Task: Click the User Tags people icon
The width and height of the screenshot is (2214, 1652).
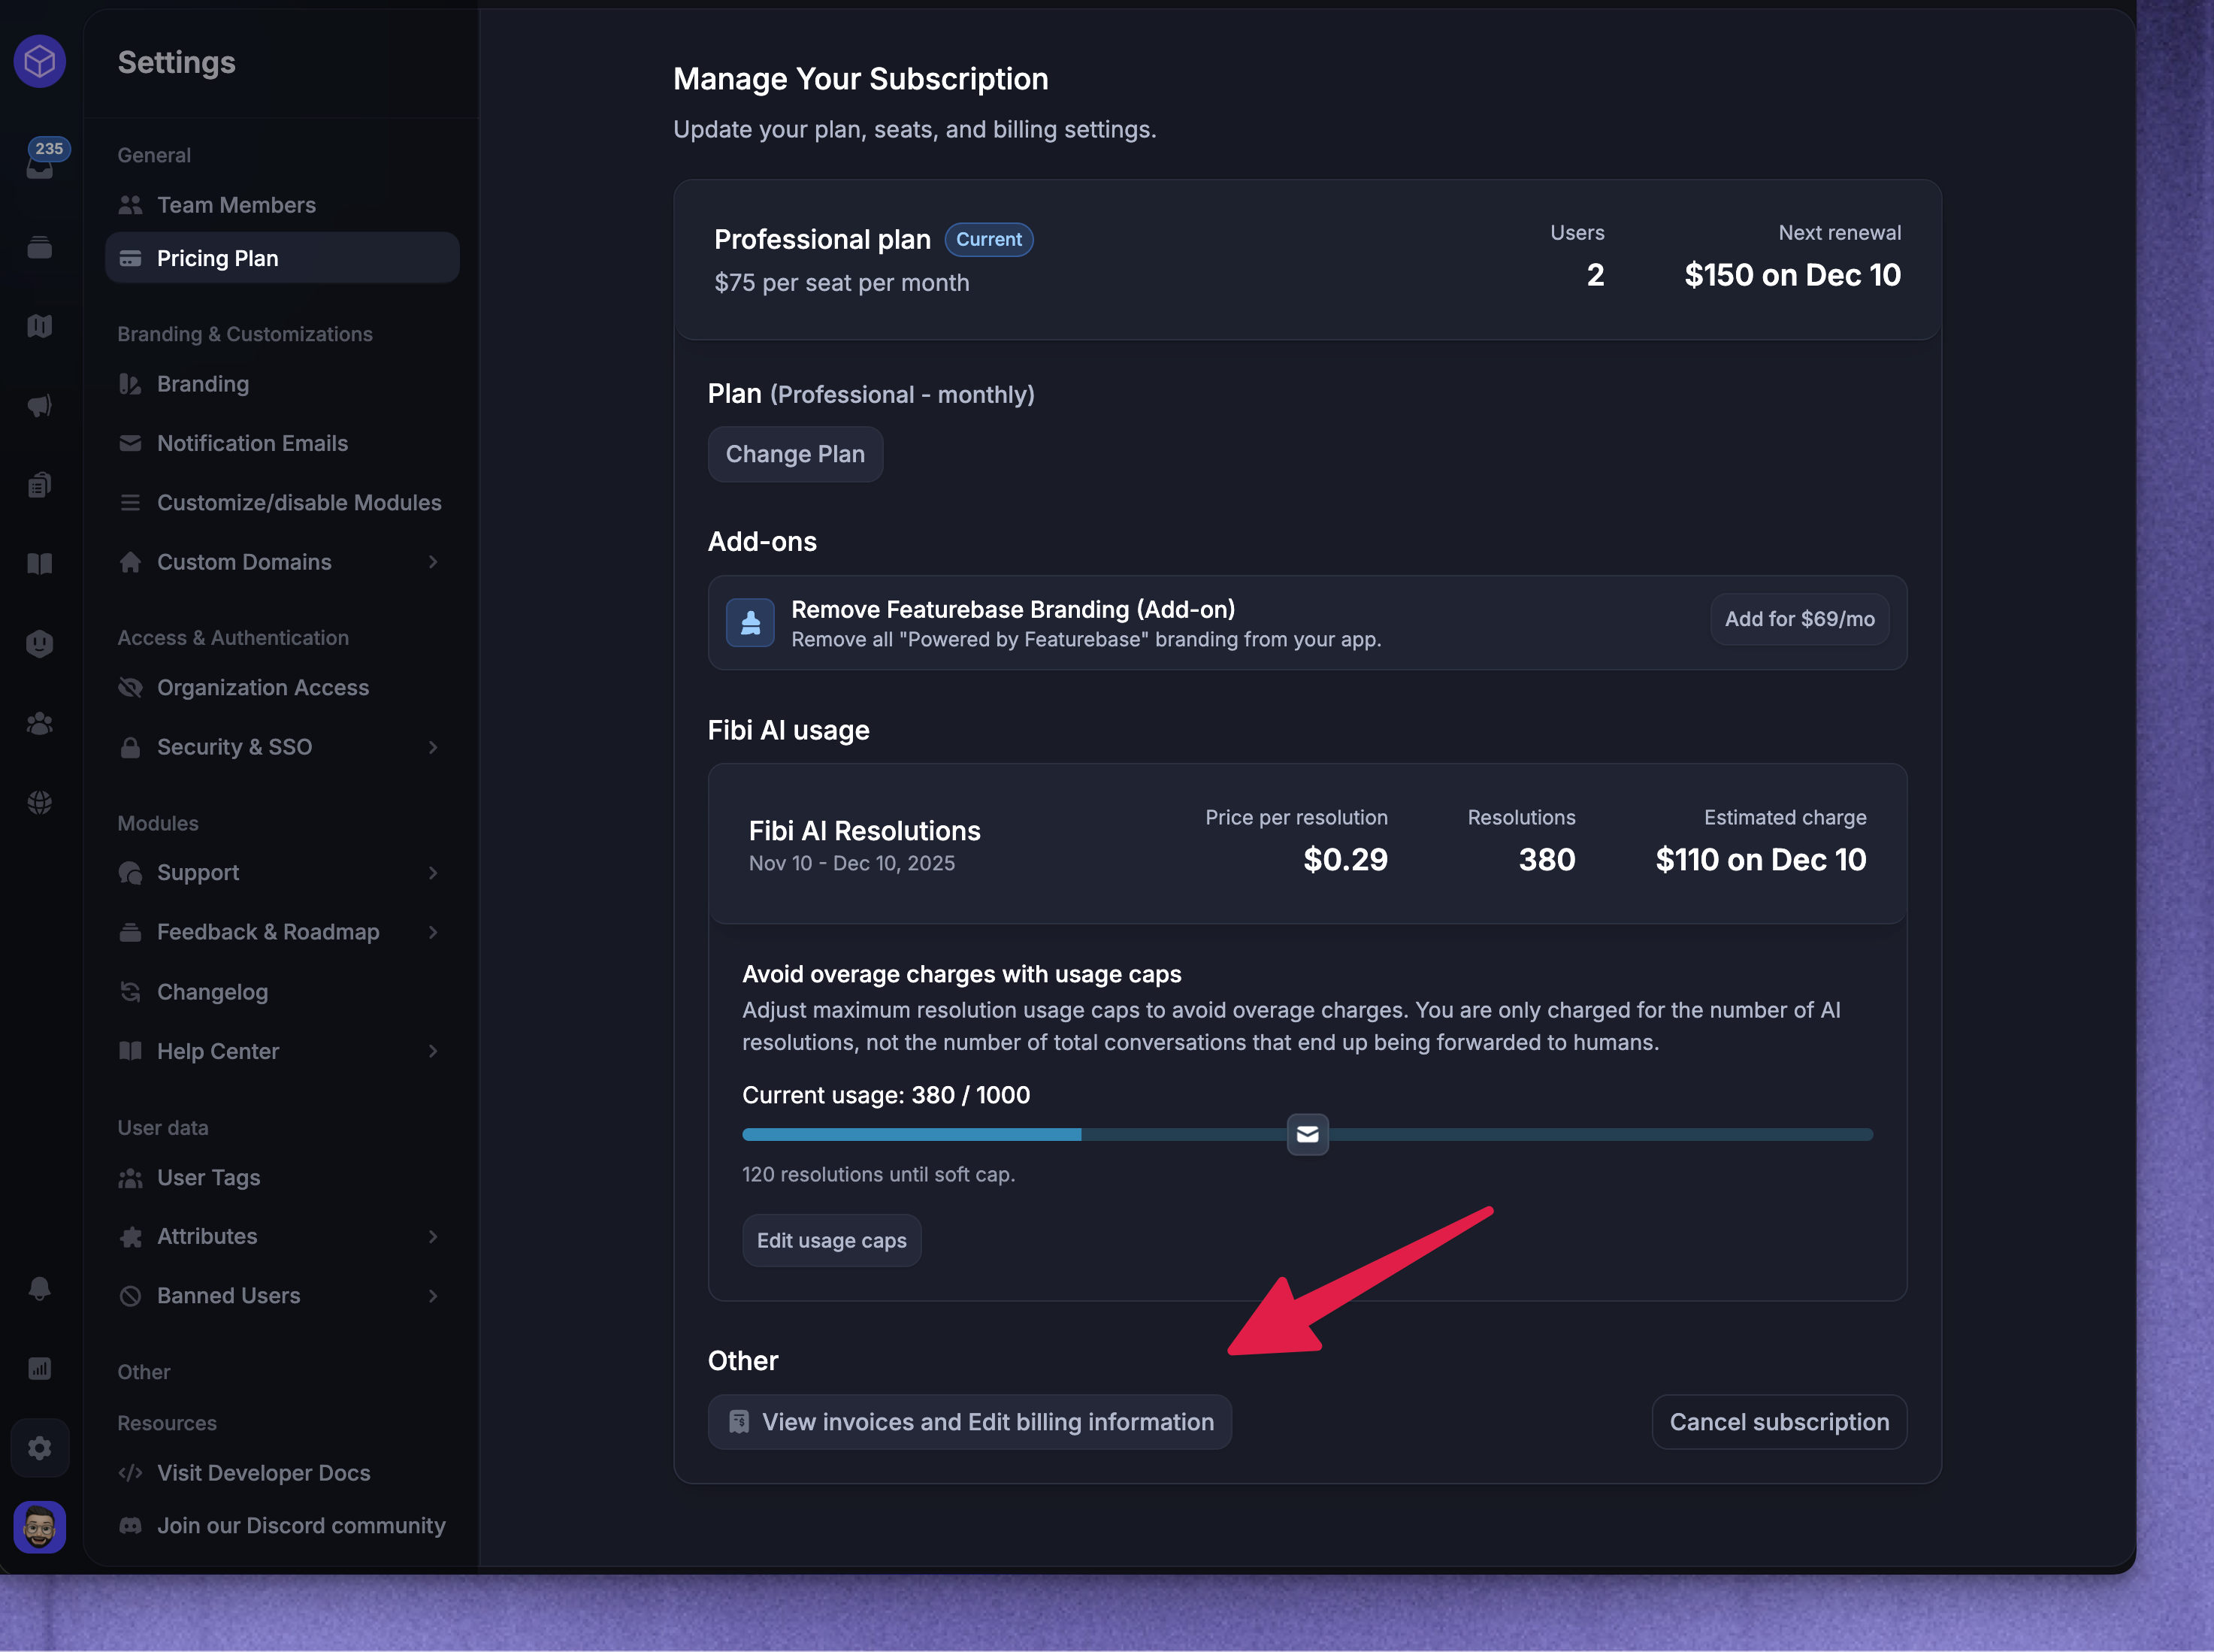Action: [x=130, y=1178]
